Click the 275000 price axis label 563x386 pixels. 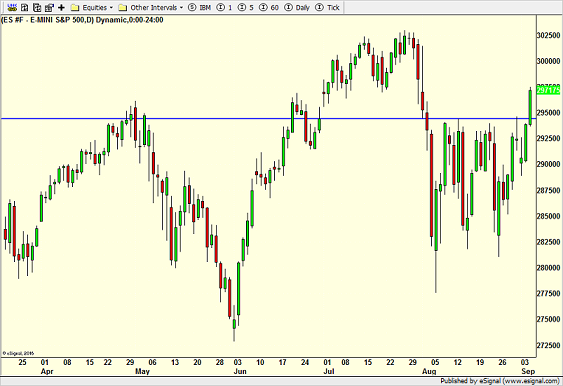(548, 319)
